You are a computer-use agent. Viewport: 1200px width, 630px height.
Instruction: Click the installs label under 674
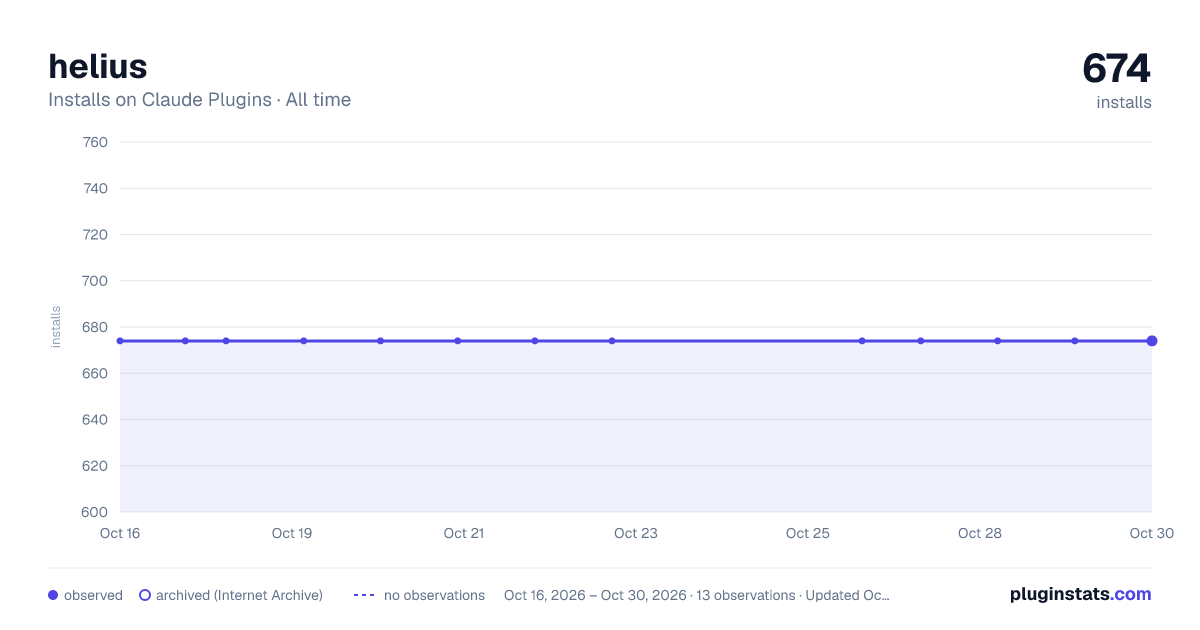click(x=1124, y=102)
